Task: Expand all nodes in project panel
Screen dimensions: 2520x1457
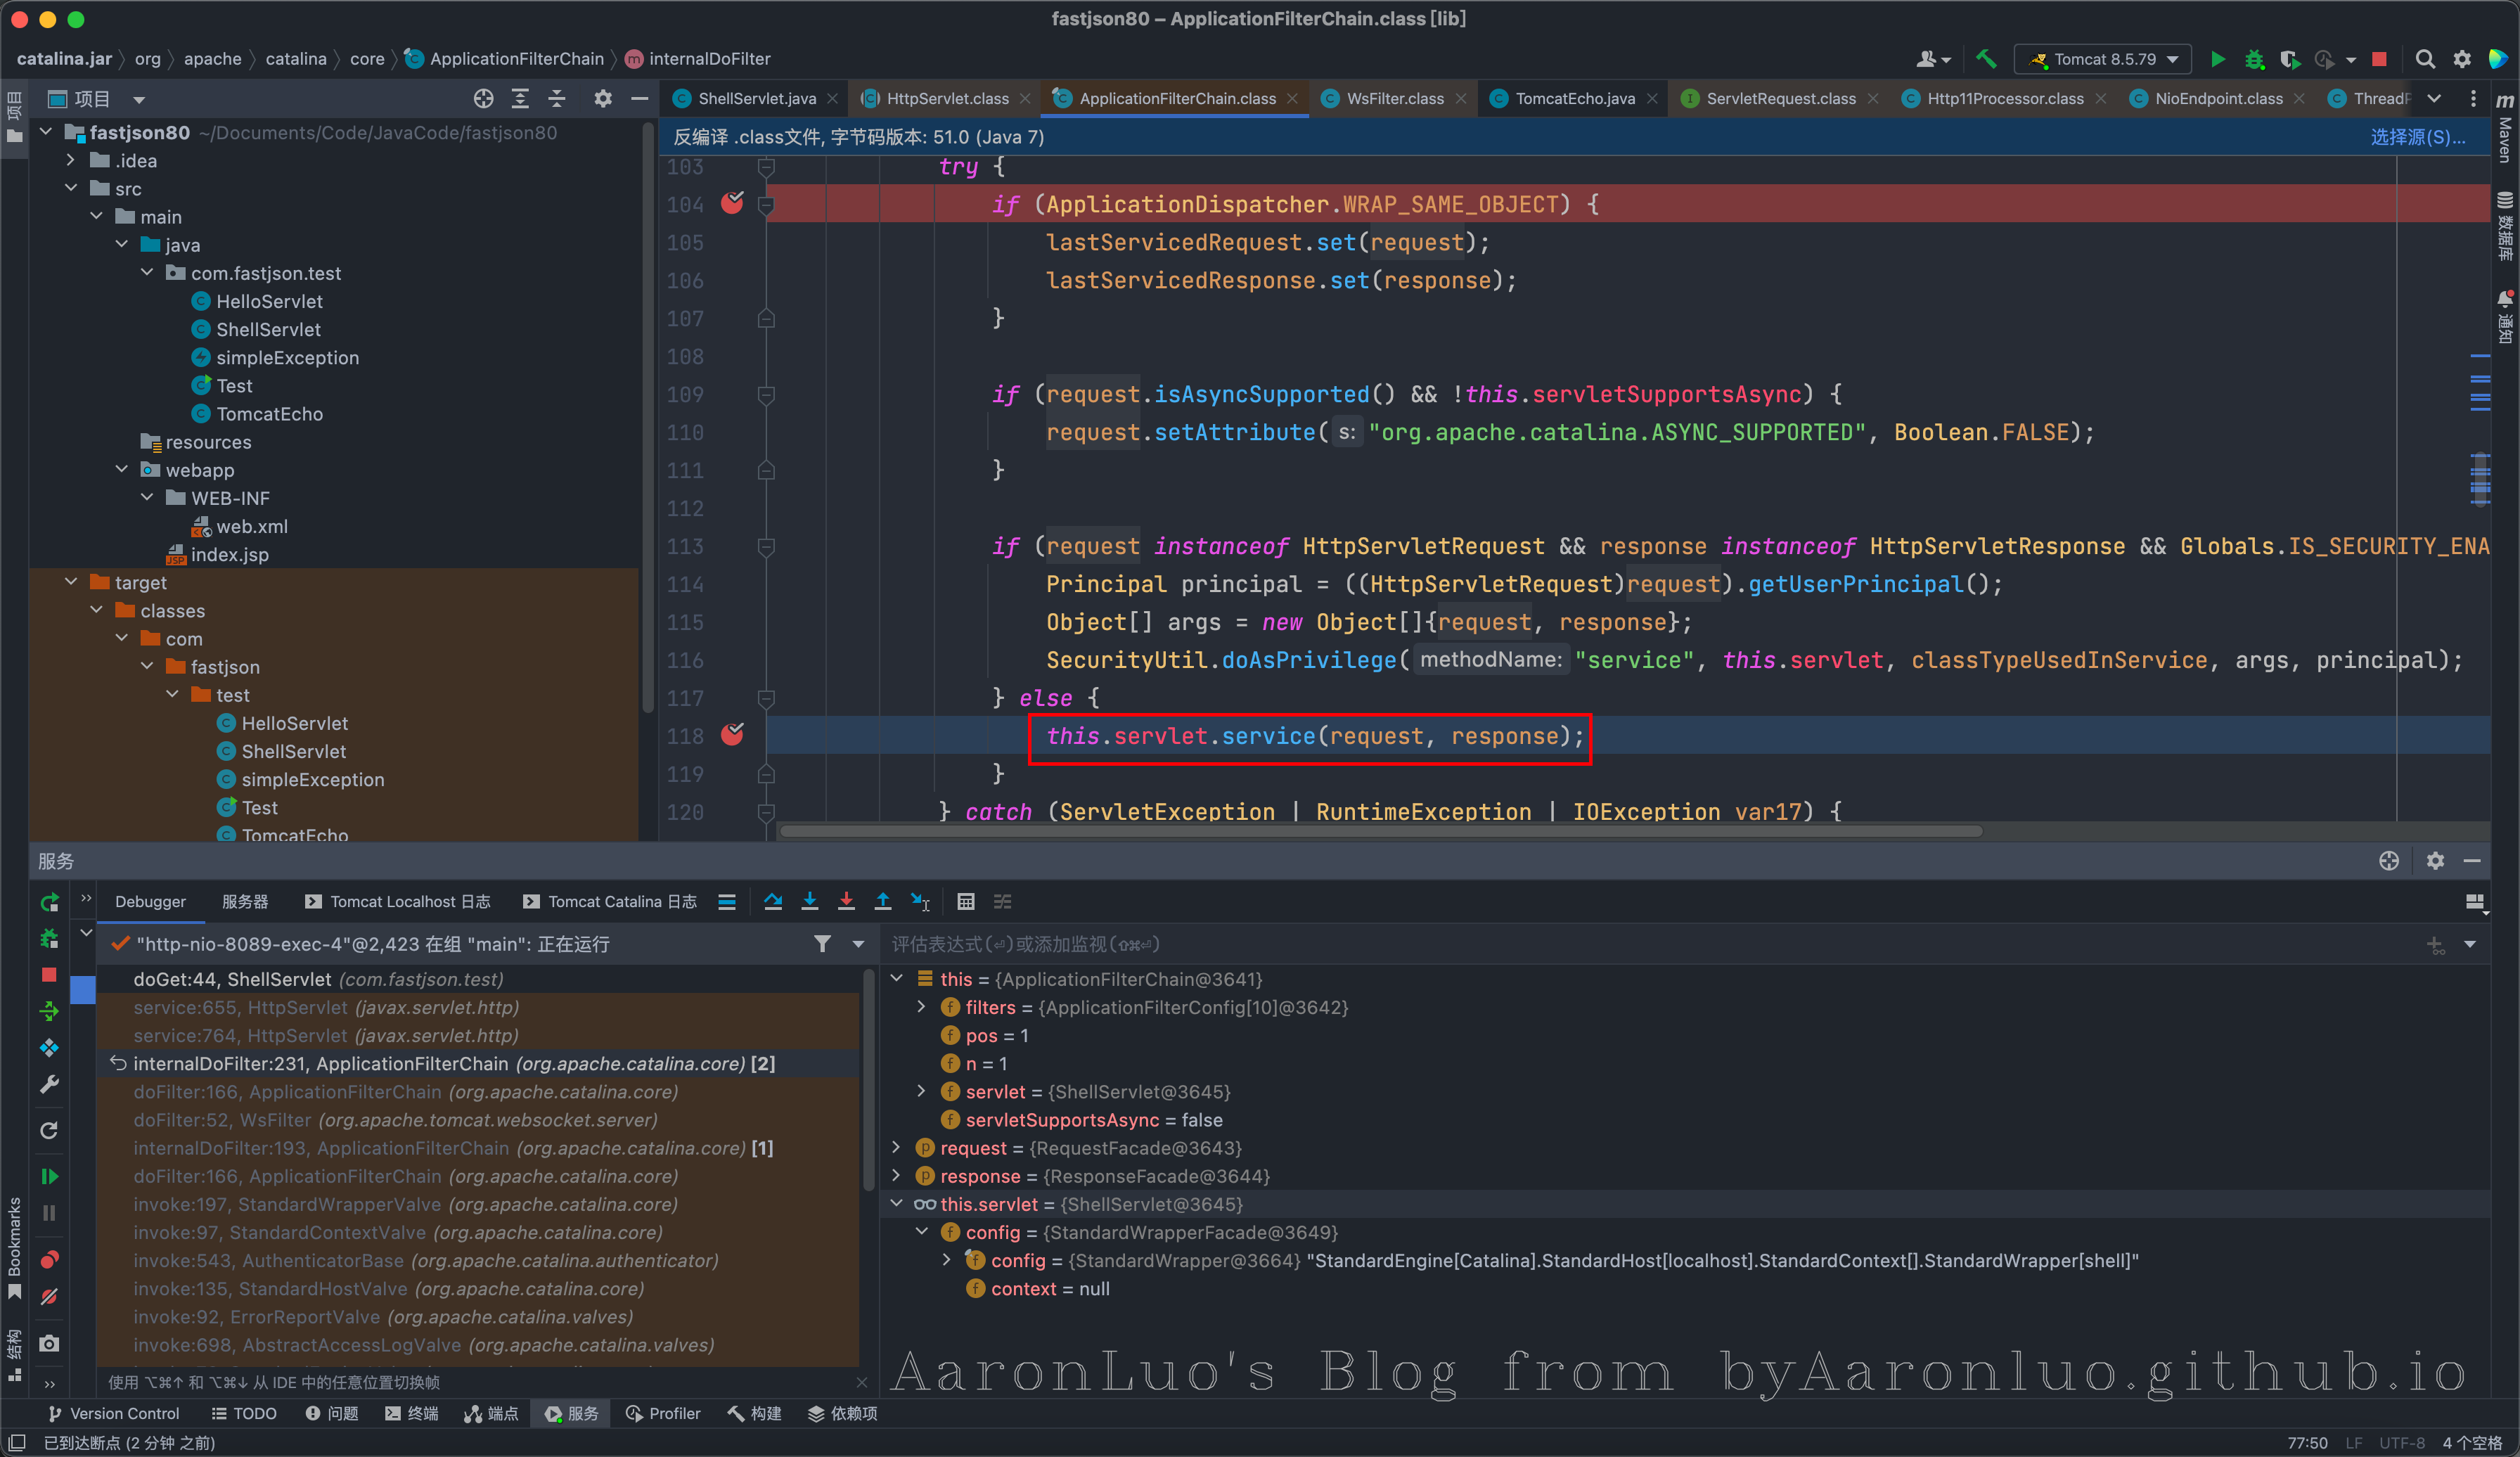Action: point(520,98)
